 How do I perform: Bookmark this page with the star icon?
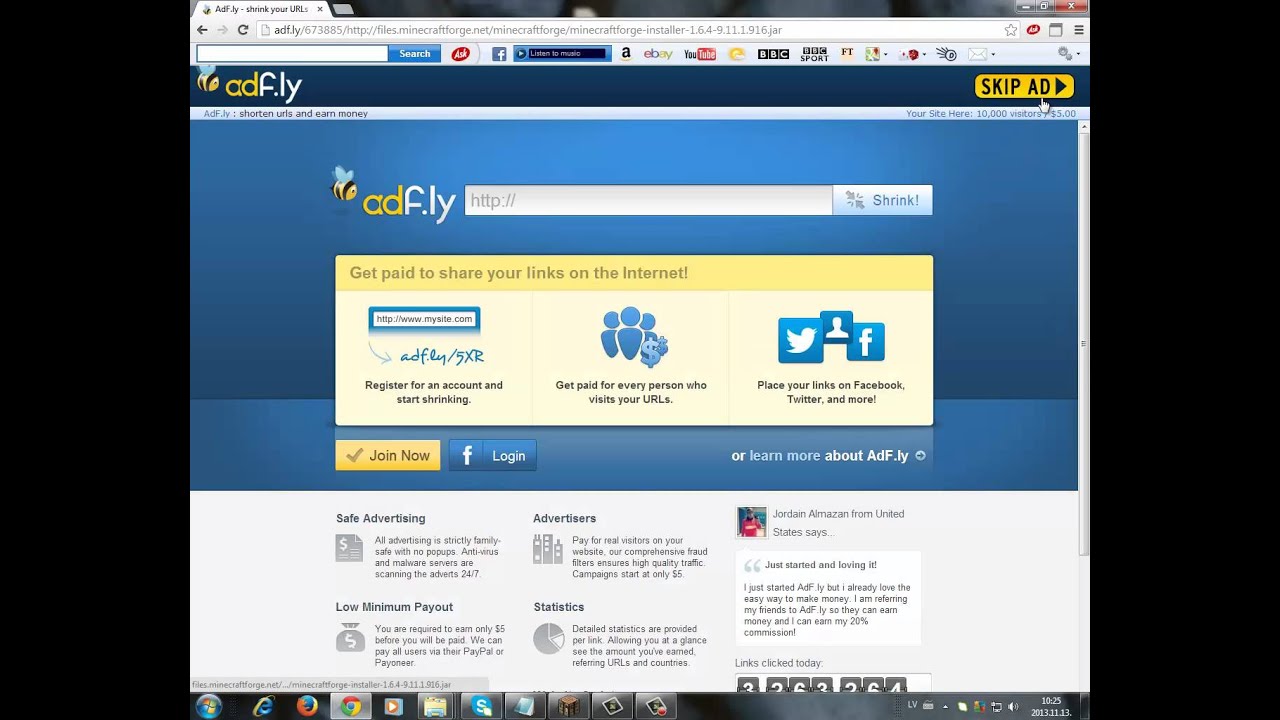pos(1011,30)
